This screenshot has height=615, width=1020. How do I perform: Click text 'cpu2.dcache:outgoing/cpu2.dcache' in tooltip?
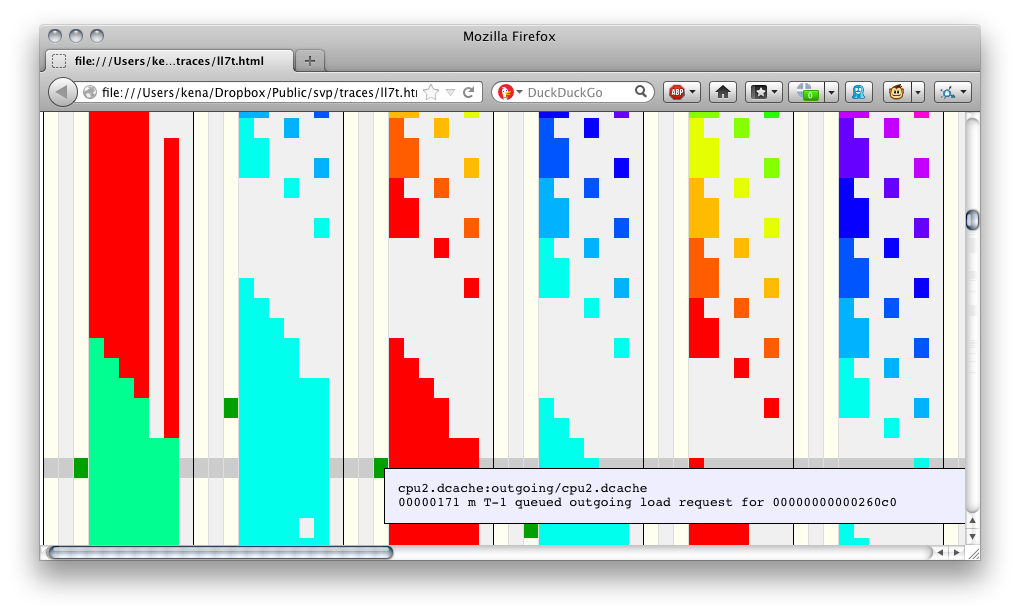click(522, 488)
